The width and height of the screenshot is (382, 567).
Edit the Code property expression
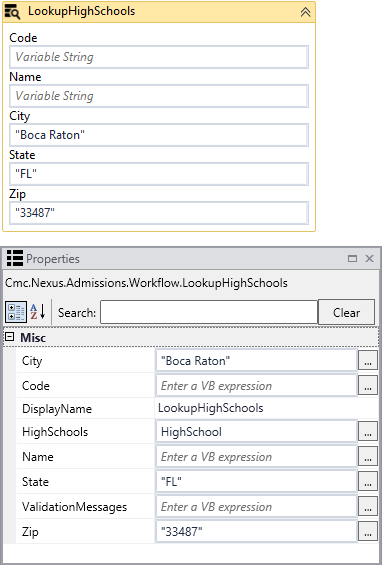point(256,385)
